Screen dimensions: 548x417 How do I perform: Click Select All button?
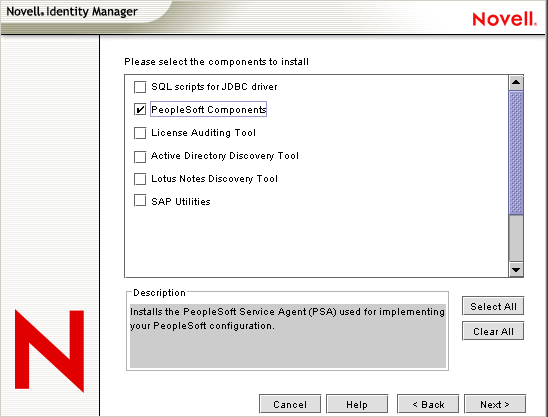(493, 306)
